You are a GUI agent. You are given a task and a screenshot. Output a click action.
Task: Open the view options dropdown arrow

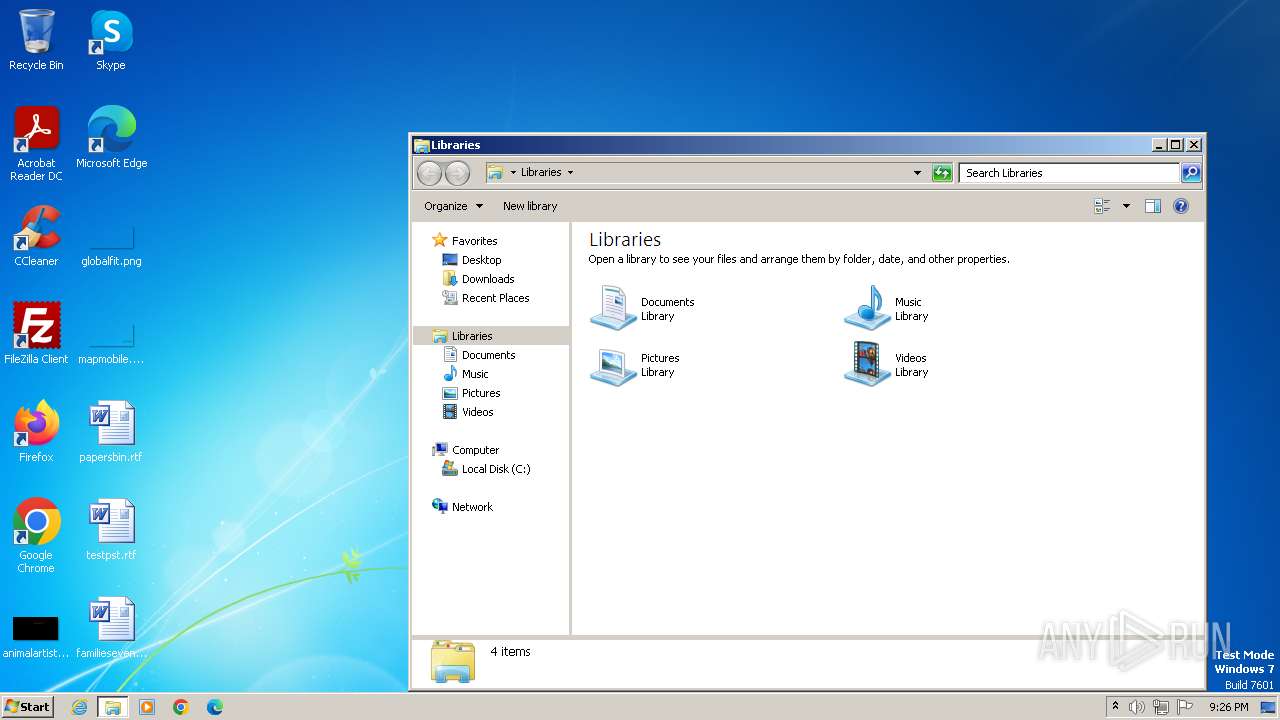(1126, 206)
